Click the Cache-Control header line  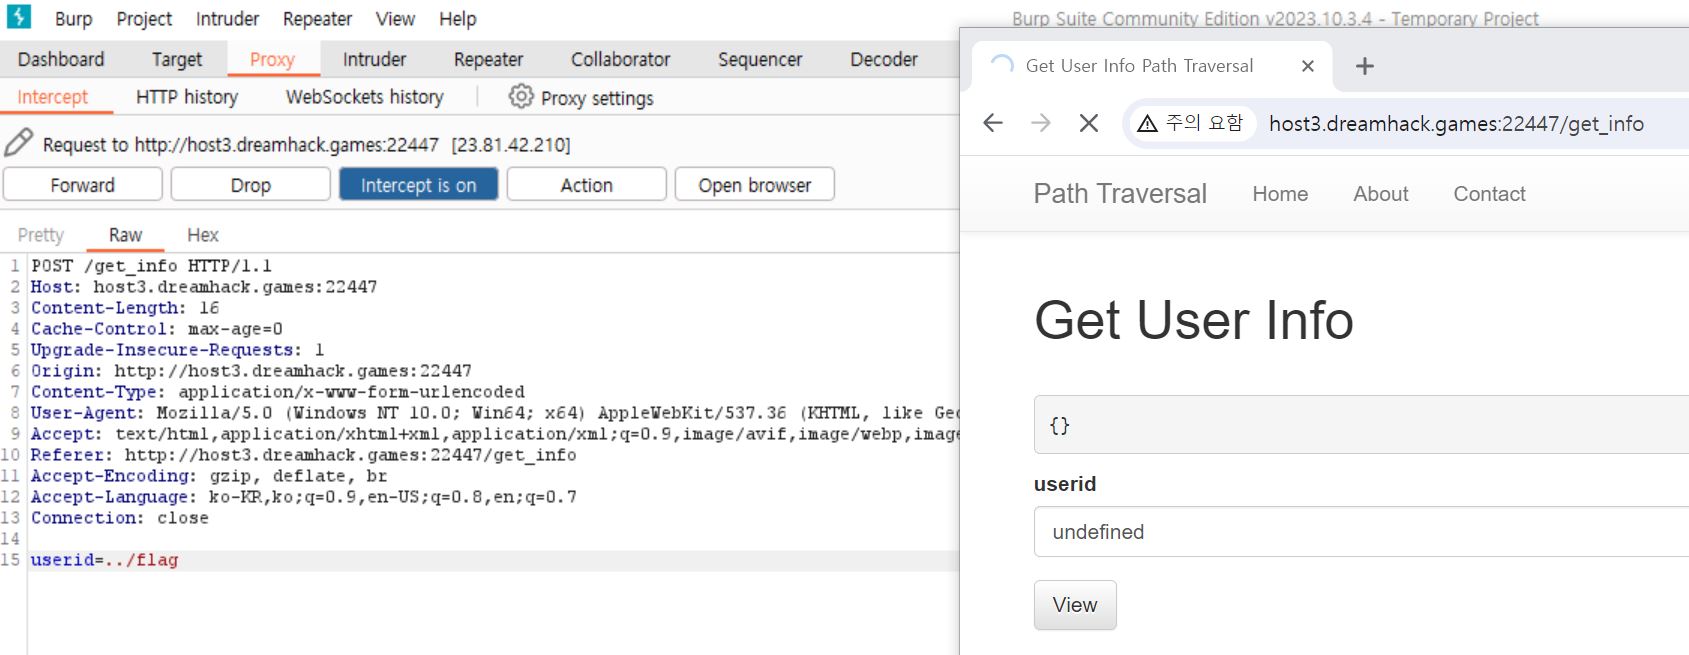157,329
